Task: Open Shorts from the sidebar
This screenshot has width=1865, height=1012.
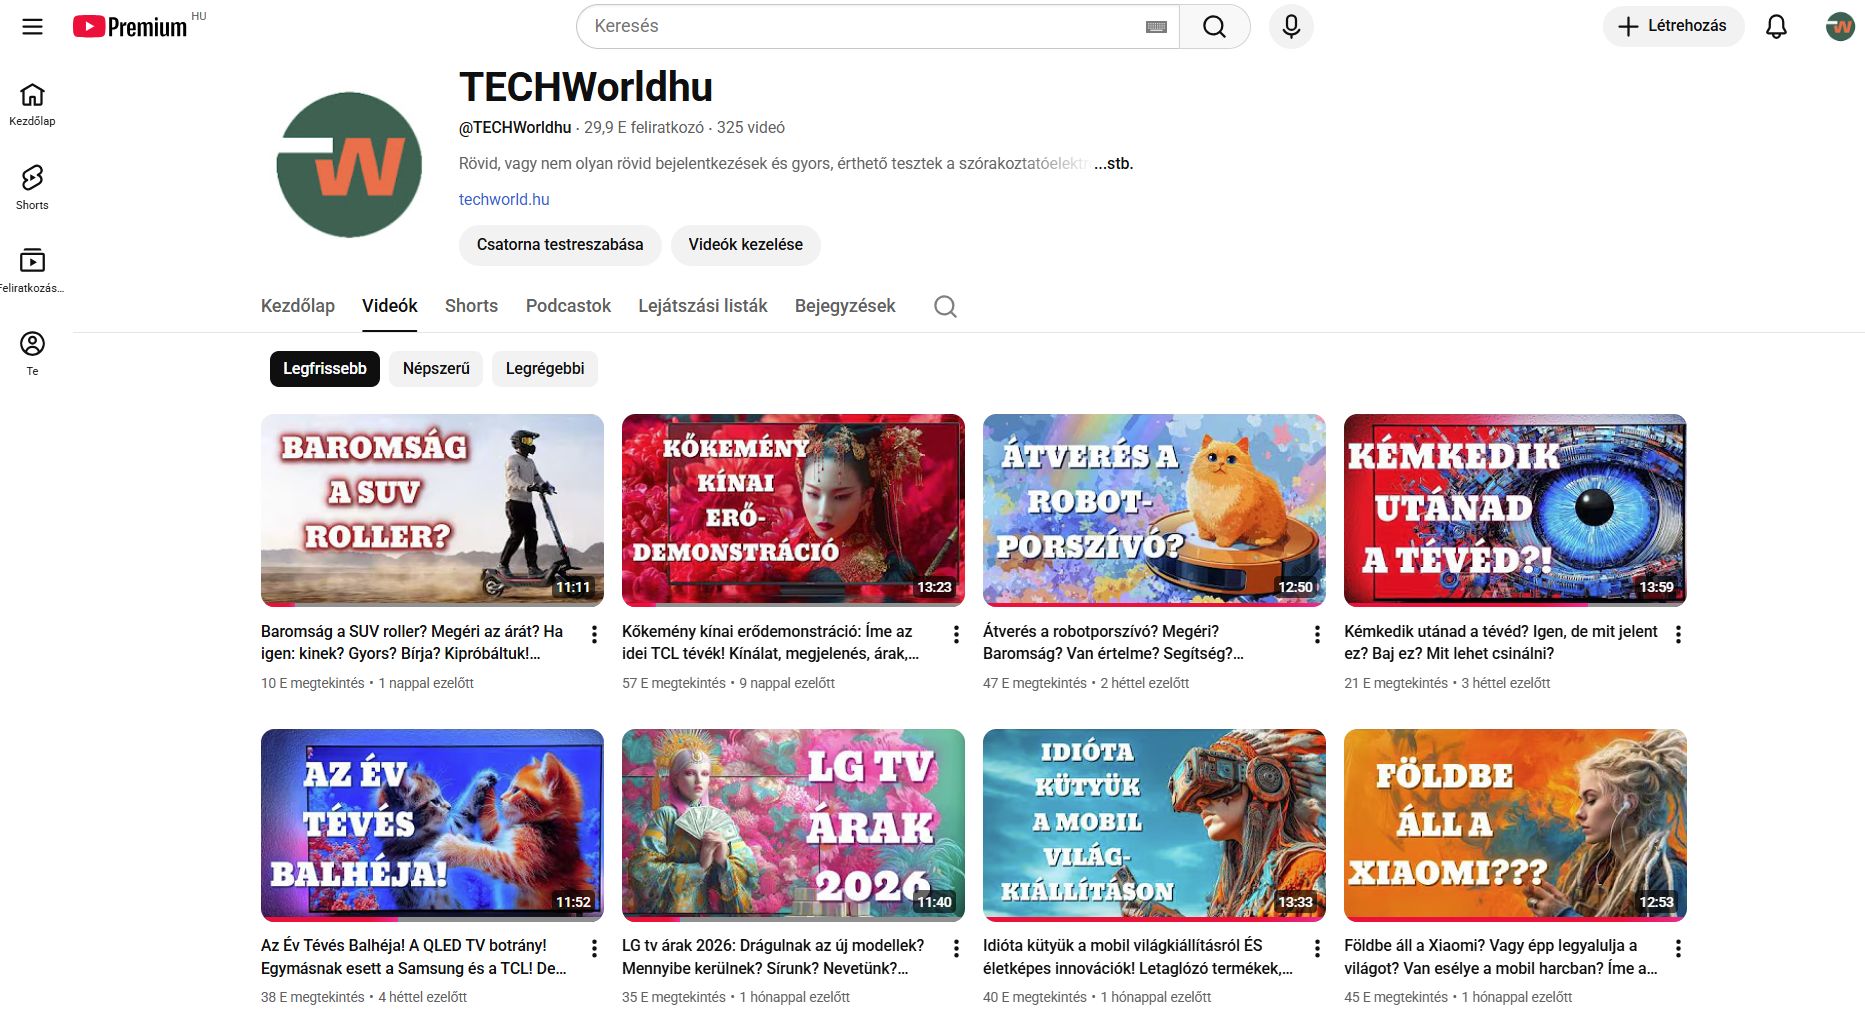Action: [32, 187]
